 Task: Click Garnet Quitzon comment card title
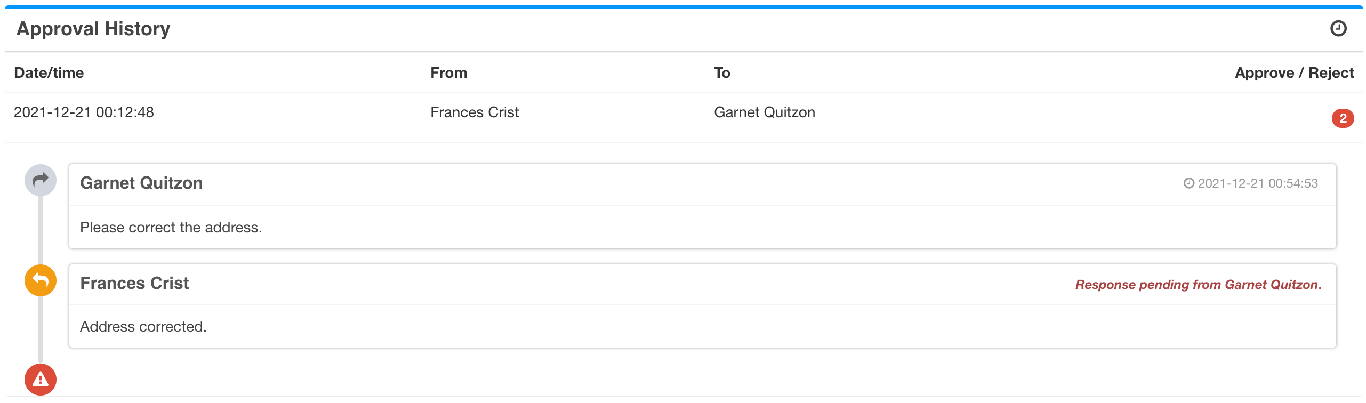tap(141, 183)
